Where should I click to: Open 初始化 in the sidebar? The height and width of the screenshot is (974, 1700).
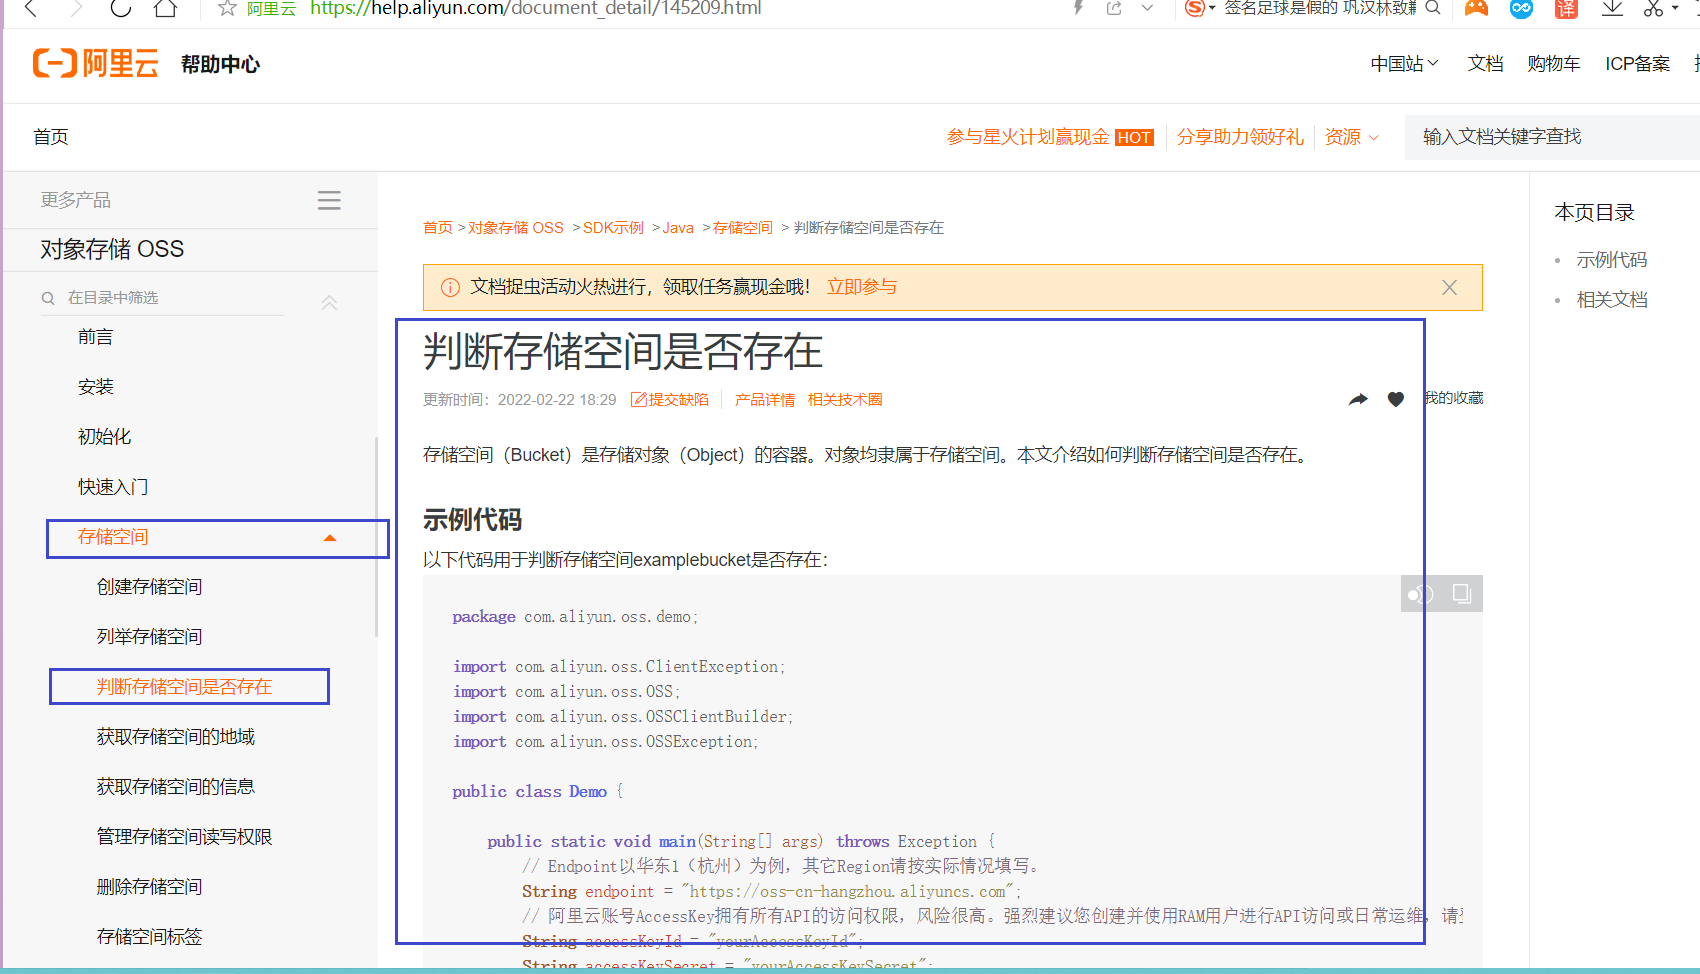pyautogui.click(x=105, y=437)
